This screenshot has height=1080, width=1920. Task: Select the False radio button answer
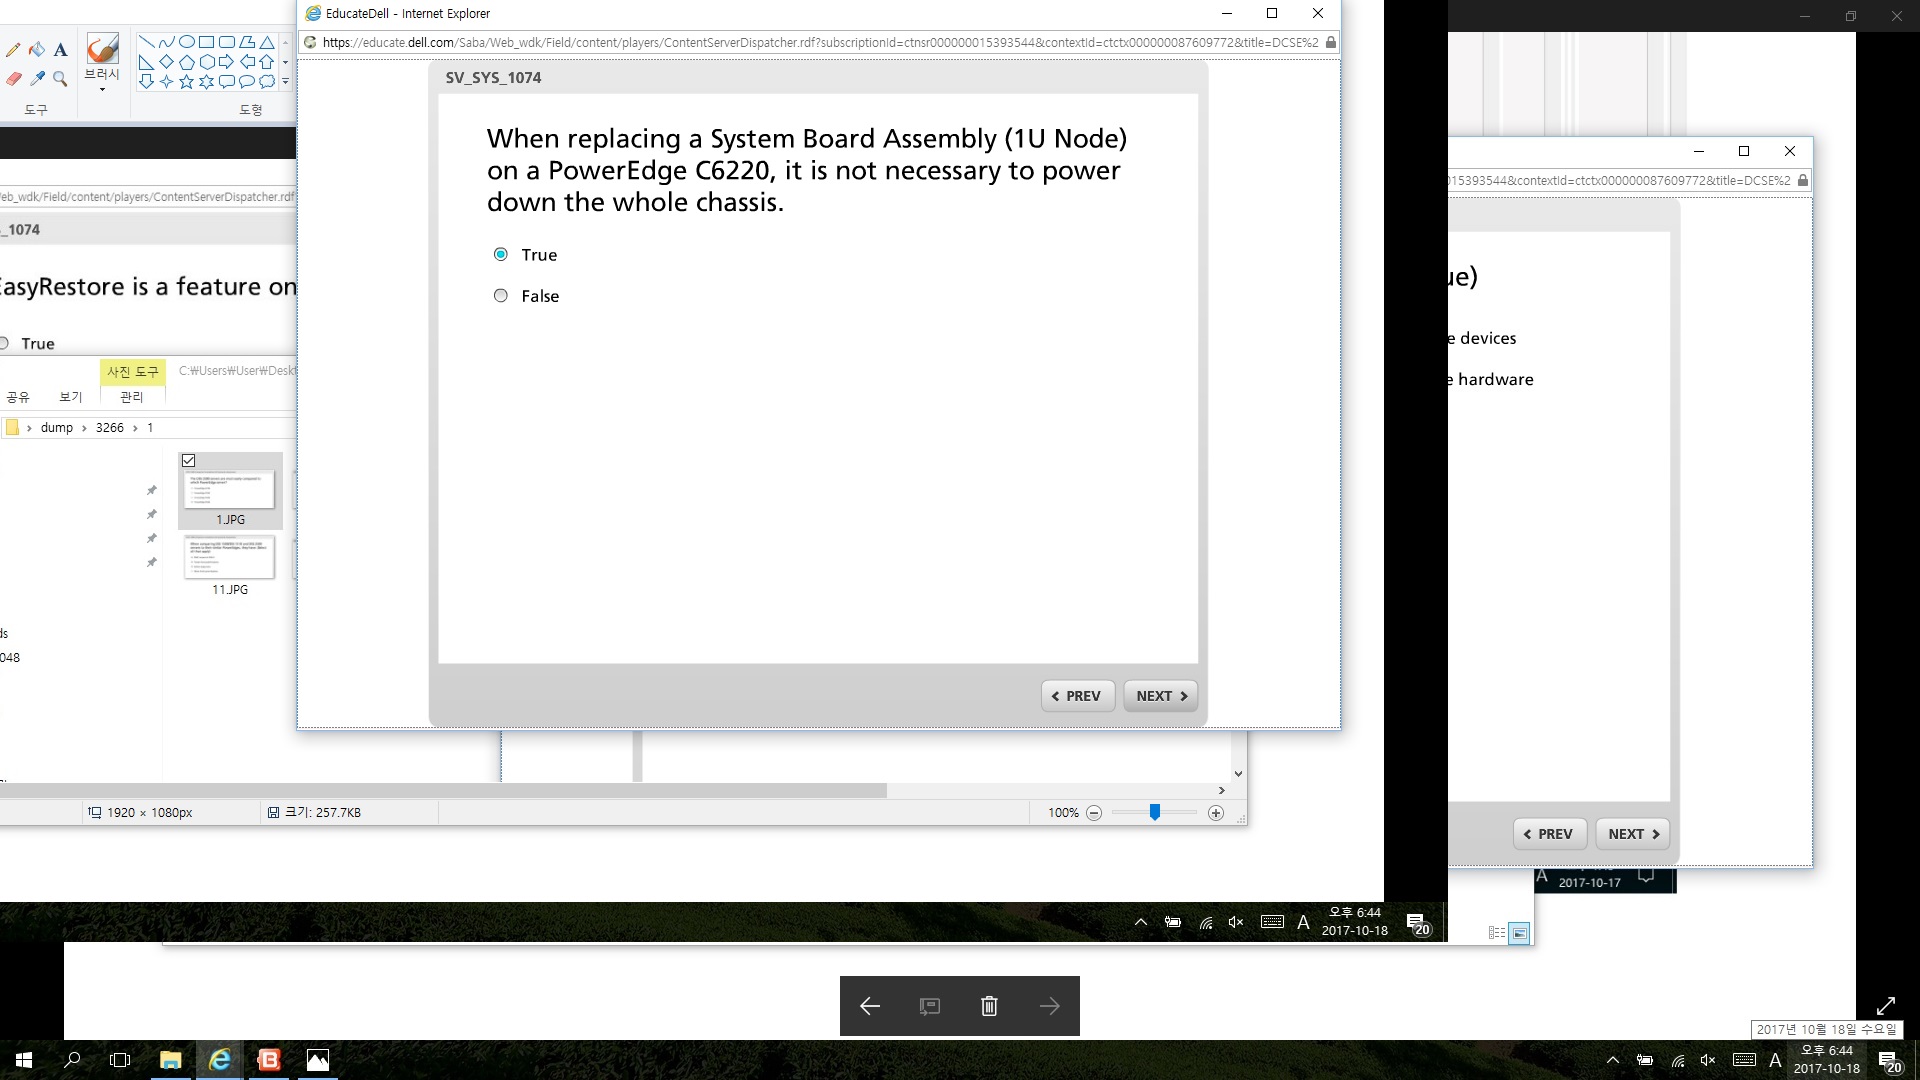tap(501, 295)
